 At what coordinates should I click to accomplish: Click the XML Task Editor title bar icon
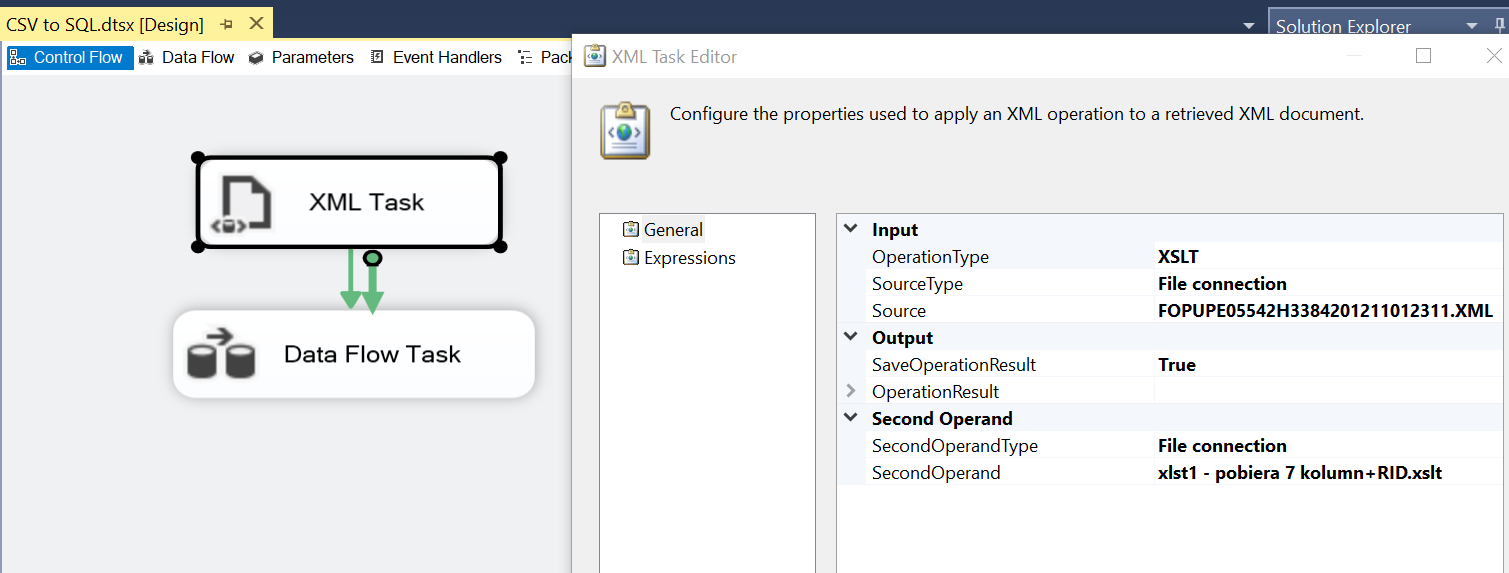point(595,57)
